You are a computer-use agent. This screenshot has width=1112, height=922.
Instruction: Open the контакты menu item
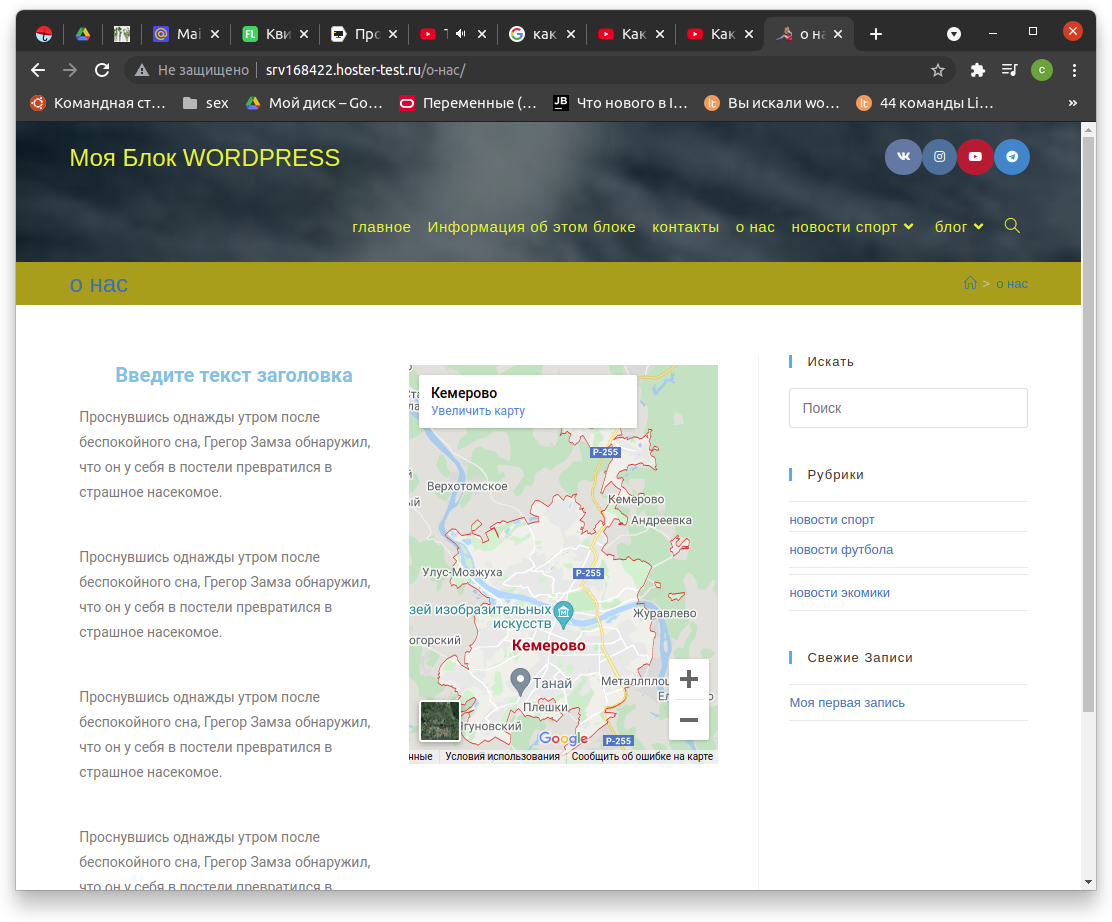pyautogui.click(x=685, y=227)
